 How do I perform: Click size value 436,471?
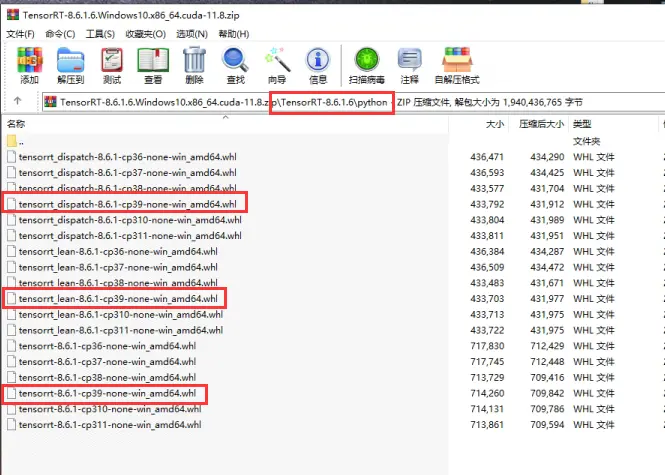(487, 157)
